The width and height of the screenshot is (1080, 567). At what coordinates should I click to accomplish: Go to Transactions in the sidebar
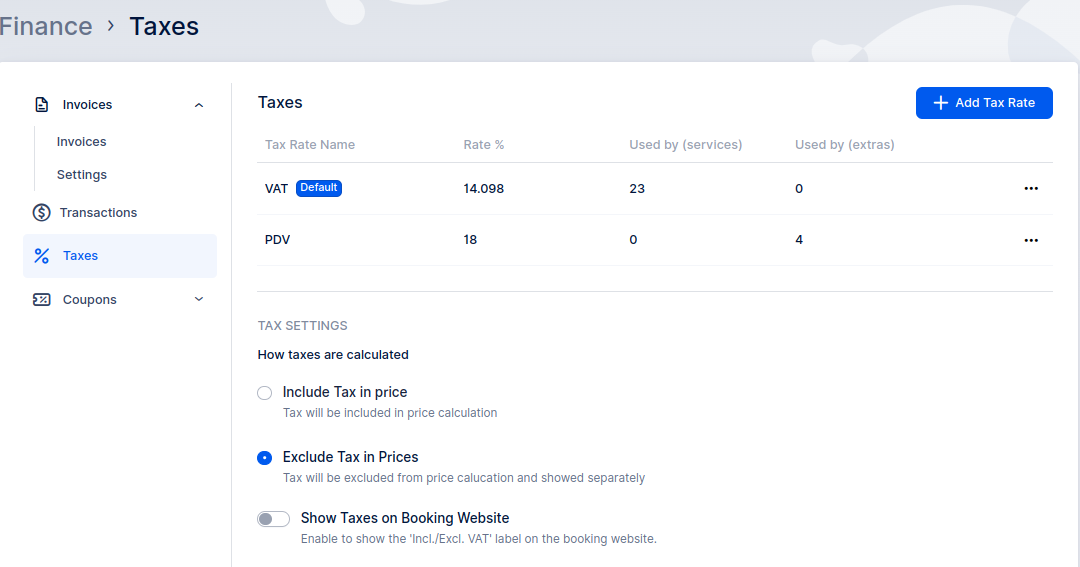coord(98,212)
